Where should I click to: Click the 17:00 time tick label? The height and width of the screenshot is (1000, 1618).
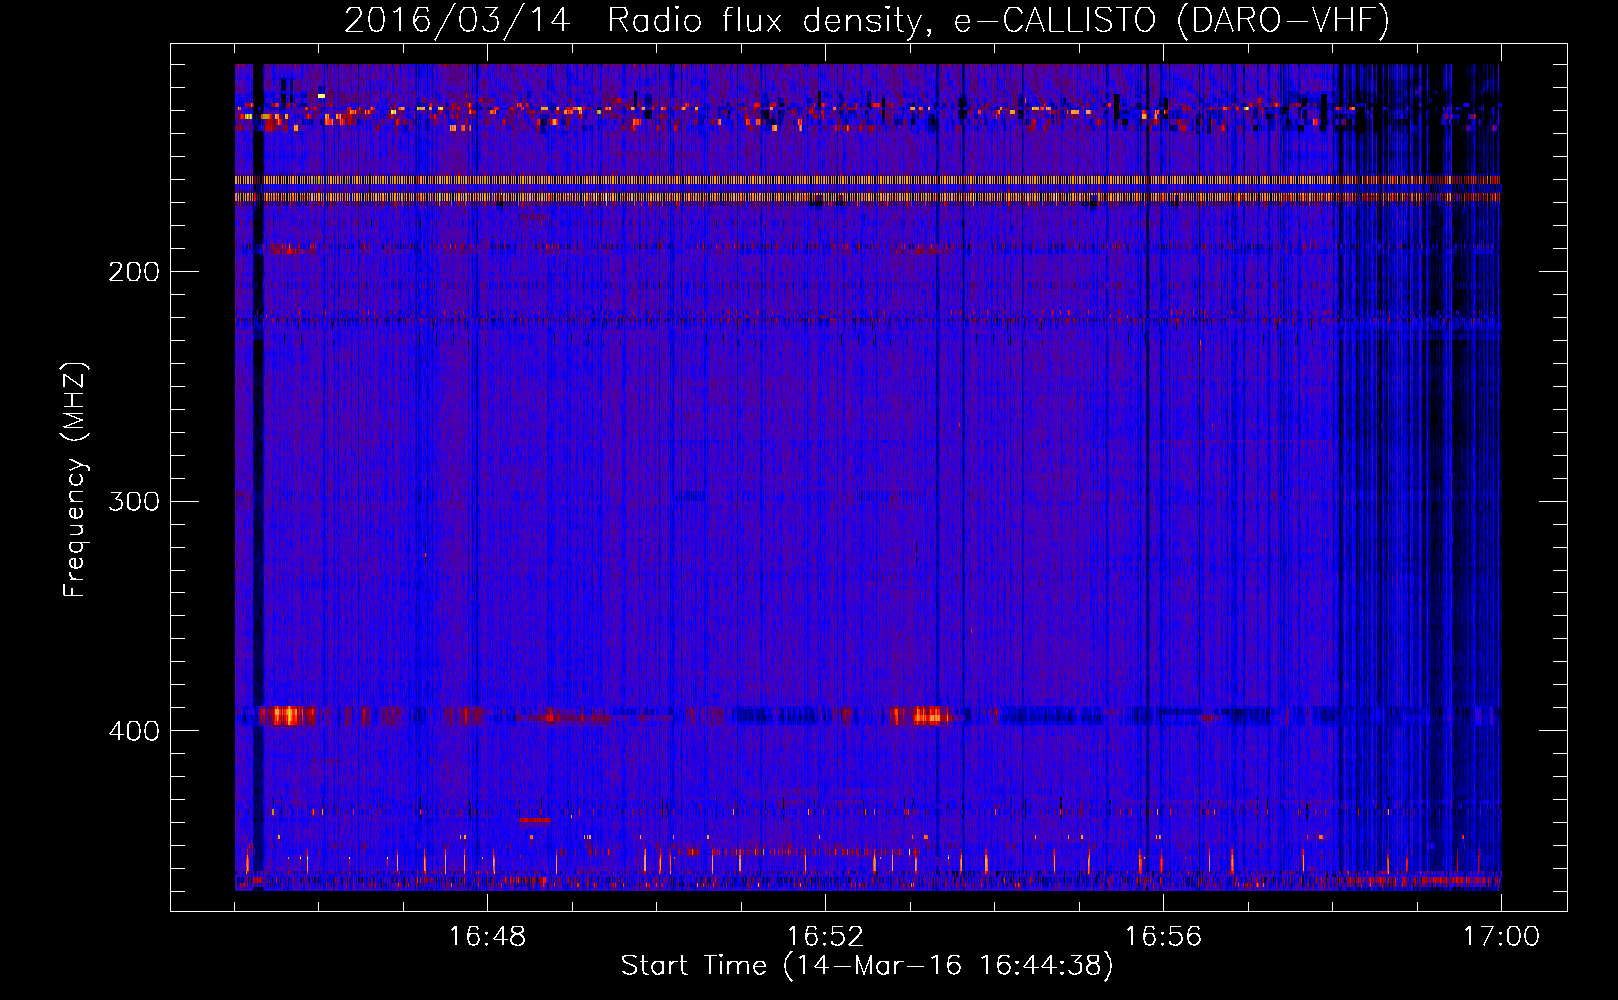1501,936
